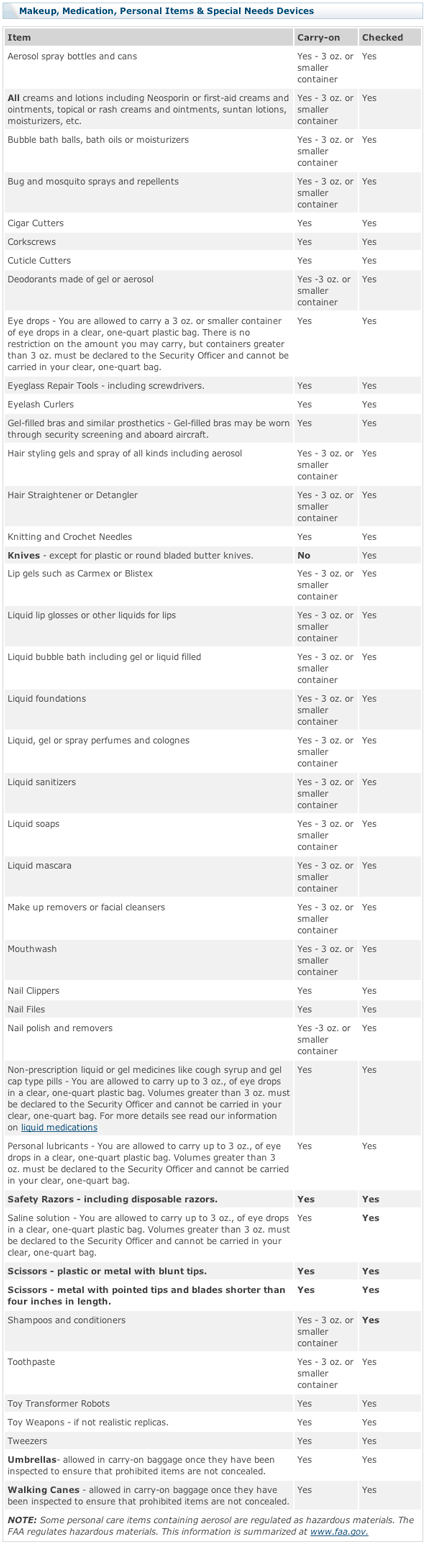The image size is (425, 1543).
Task: Click the 'No' carry-on value for Knives
Action: click(x=303, y=555)
